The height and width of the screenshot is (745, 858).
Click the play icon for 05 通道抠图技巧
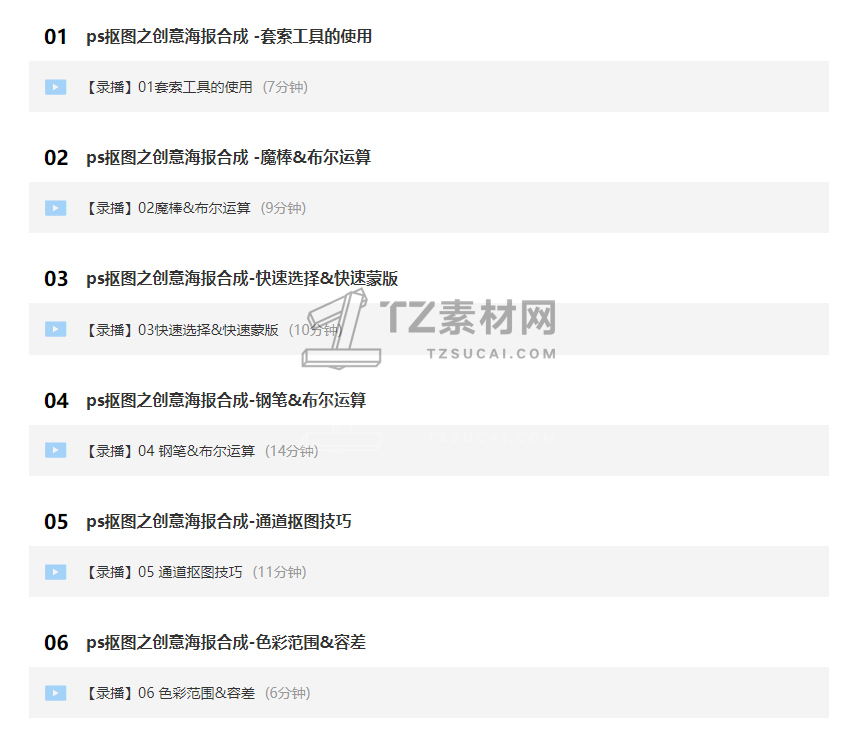55,571
